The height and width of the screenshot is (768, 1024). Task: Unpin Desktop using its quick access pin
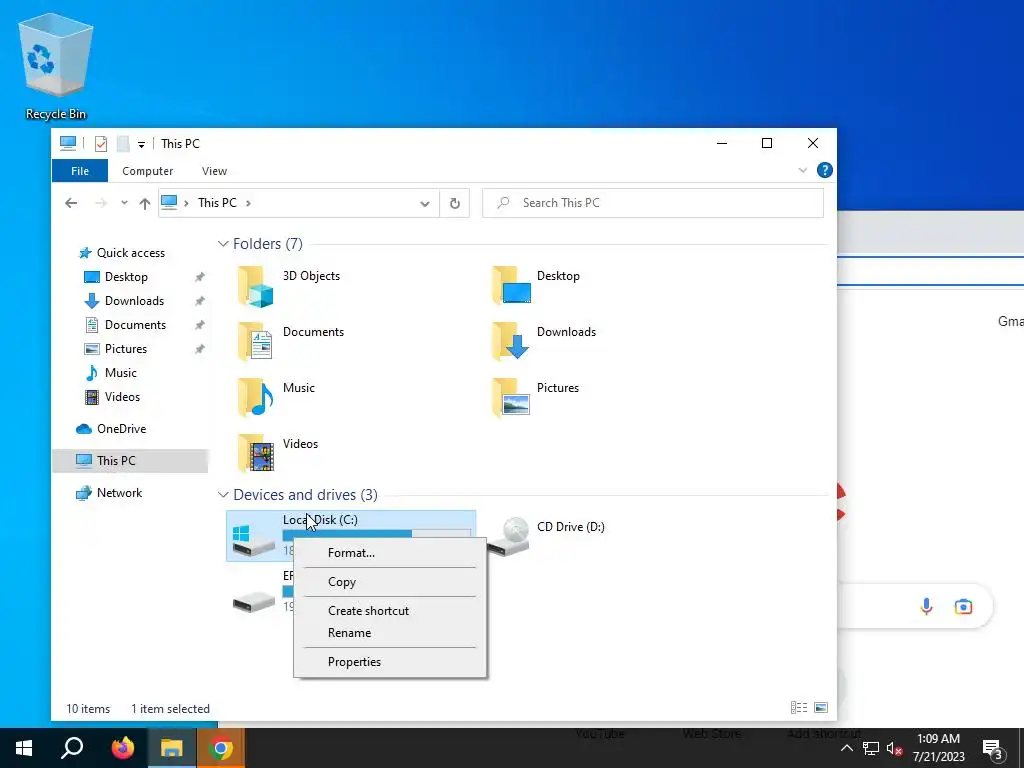(200, 277)
